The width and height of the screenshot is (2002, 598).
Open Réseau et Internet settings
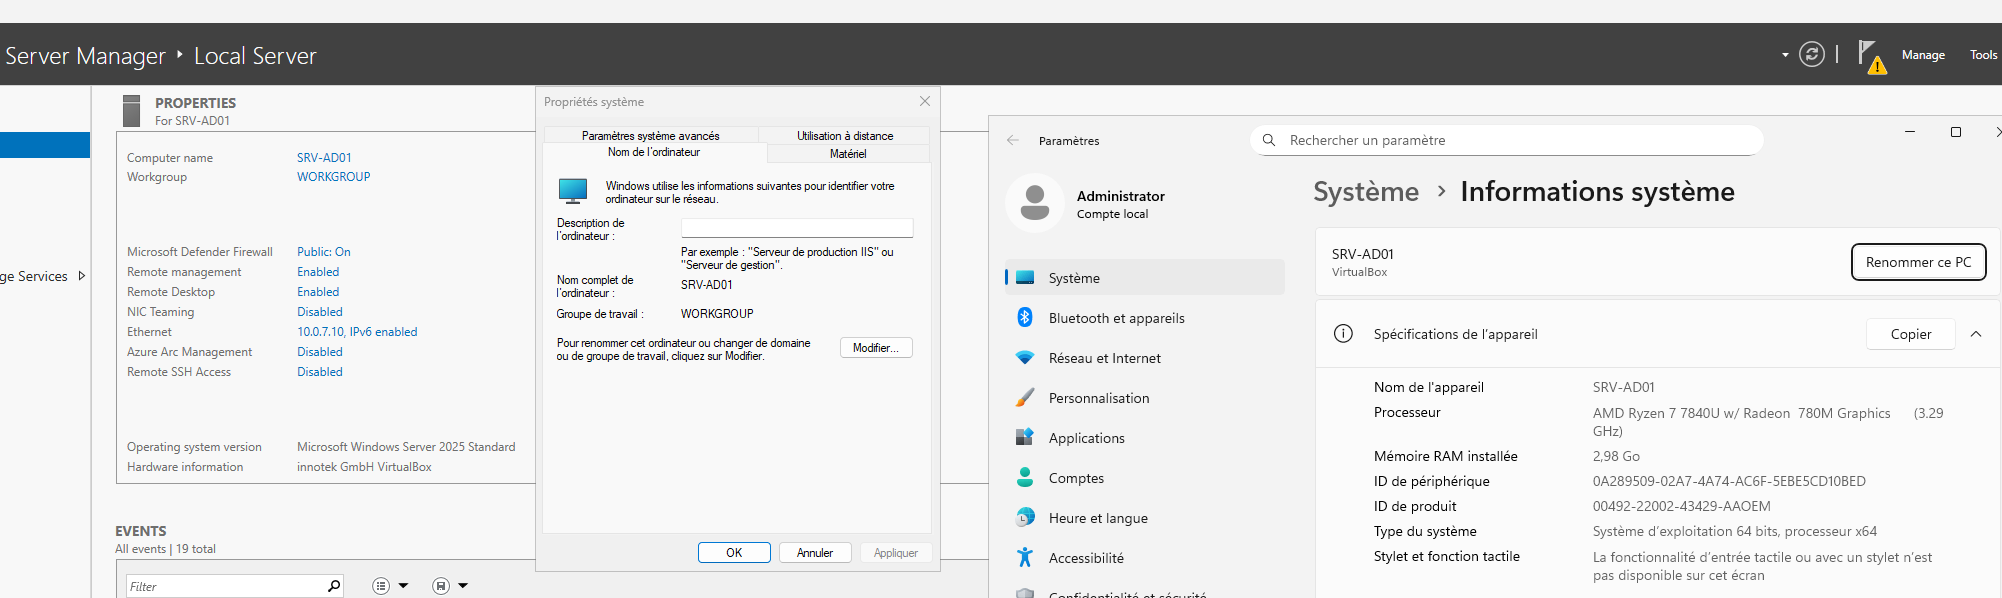[1144, 358]
